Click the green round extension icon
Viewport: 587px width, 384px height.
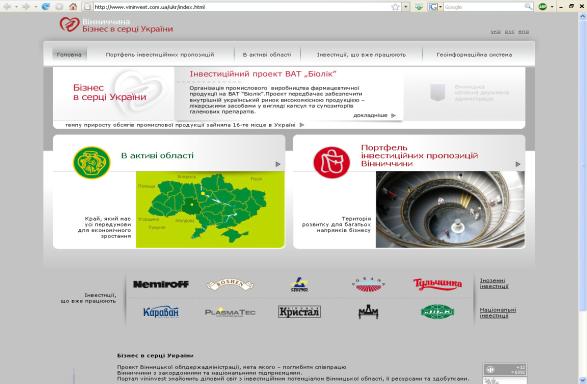542,7
